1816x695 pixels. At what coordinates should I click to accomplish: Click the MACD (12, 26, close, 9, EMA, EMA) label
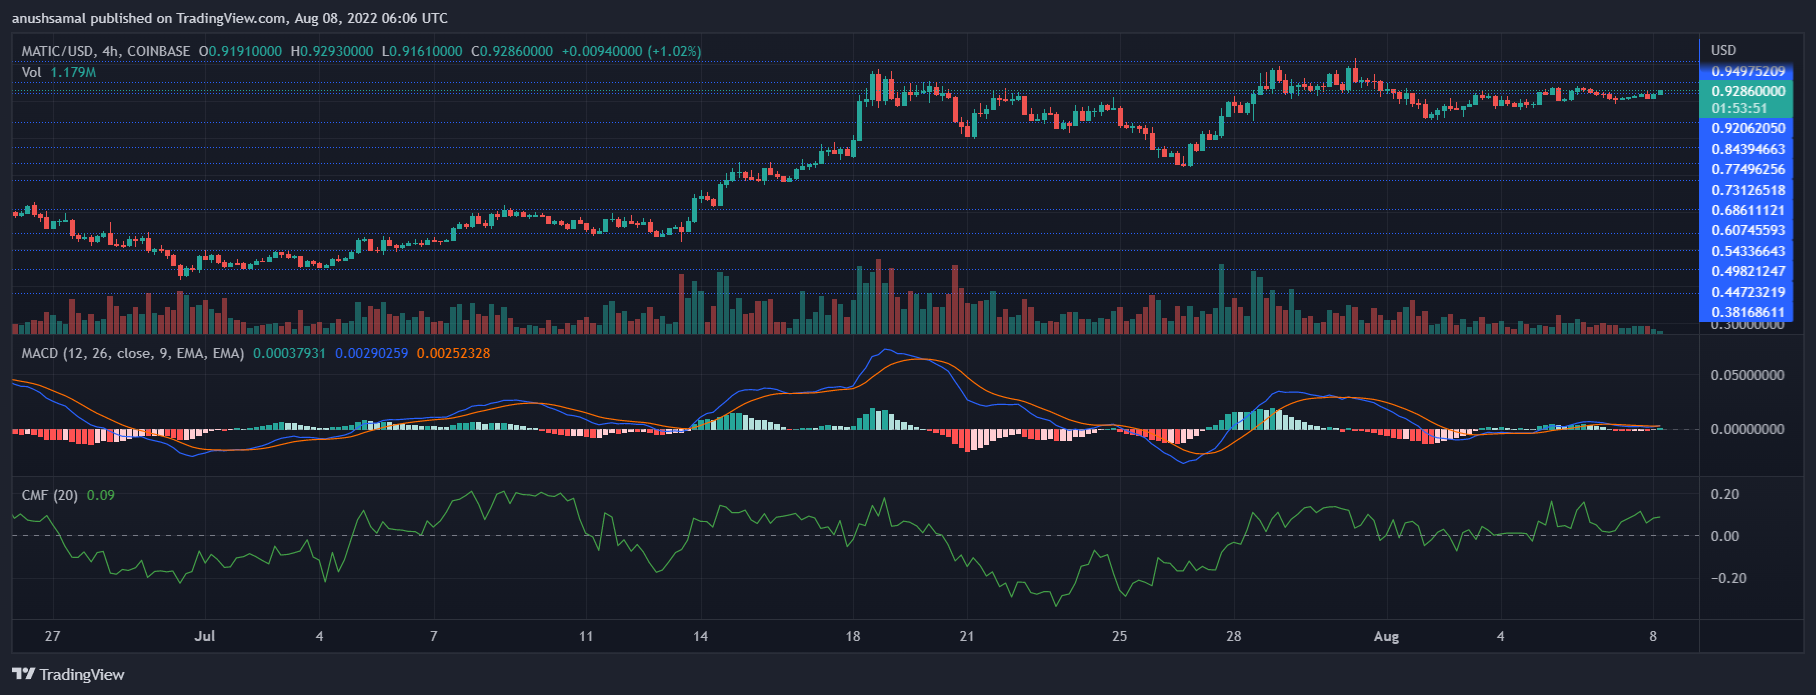click(133, 353)
